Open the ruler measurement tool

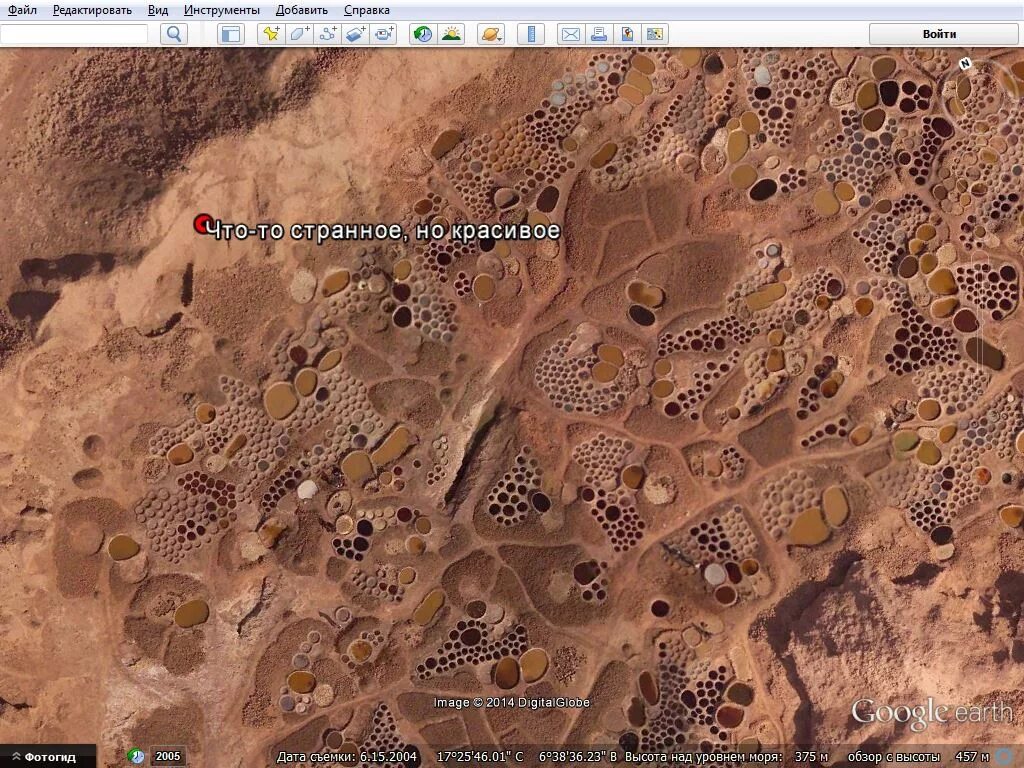pos(530,34)
